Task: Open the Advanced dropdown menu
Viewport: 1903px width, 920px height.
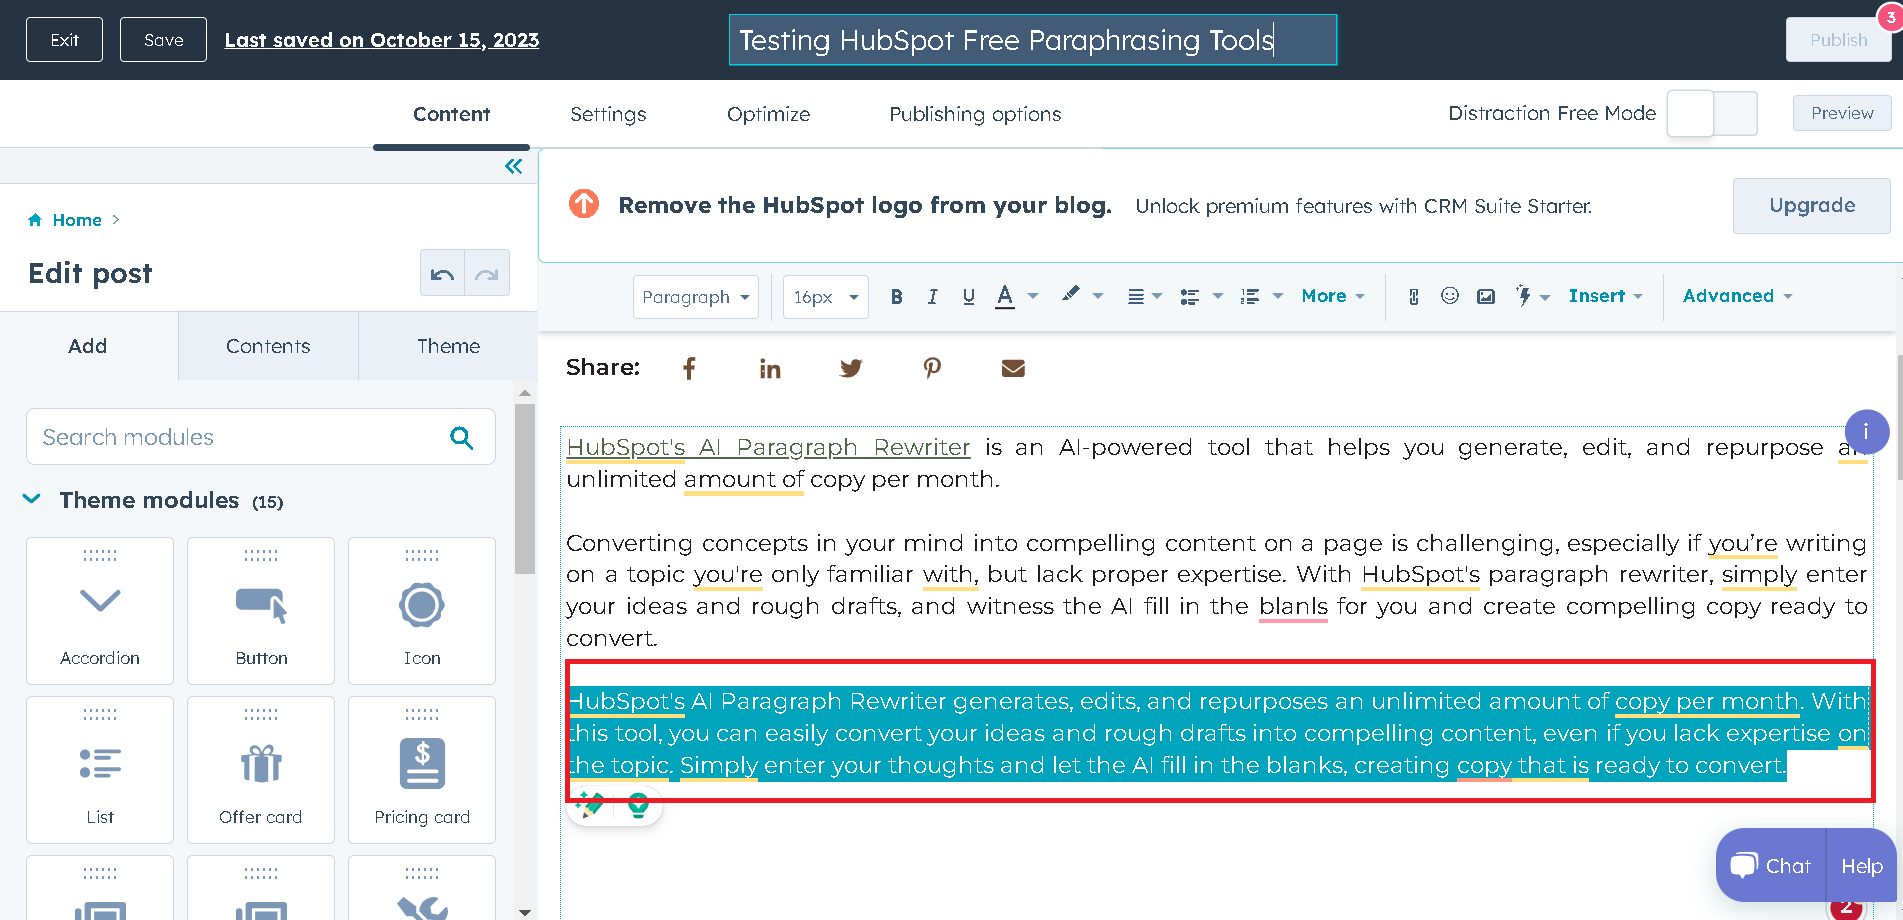Action: pyautogui.click(x=1737, y=296)
